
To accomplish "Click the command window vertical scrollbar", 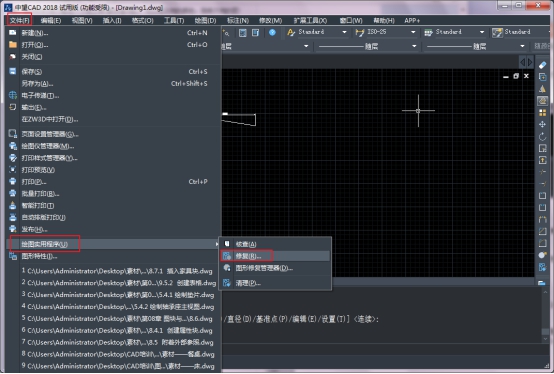I will pos(545,314).
